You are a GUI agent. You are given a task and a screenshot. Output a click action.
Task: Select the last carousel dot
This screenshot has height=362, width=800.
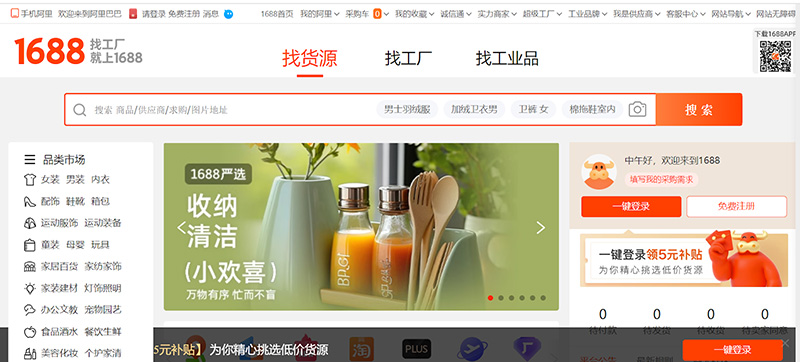(x=543, y=298)
